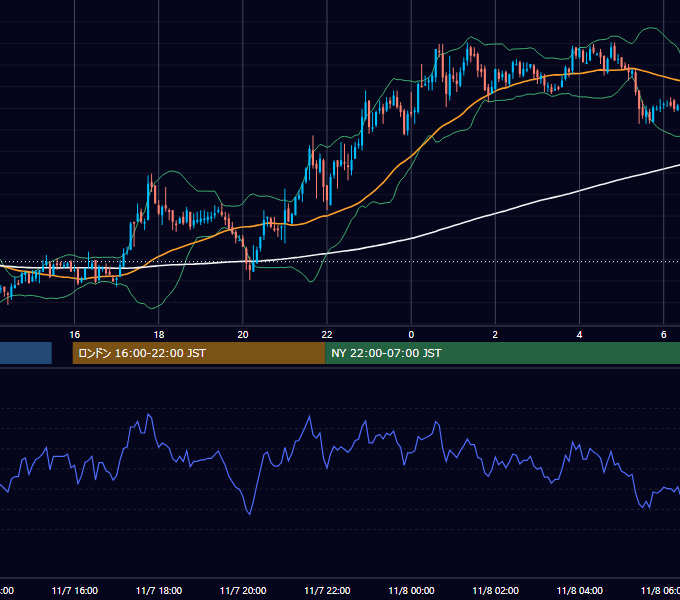Click the 18 hour label on the price chart axis
The height and width of the screenshot is (600, 680).
tap(159, 335)
